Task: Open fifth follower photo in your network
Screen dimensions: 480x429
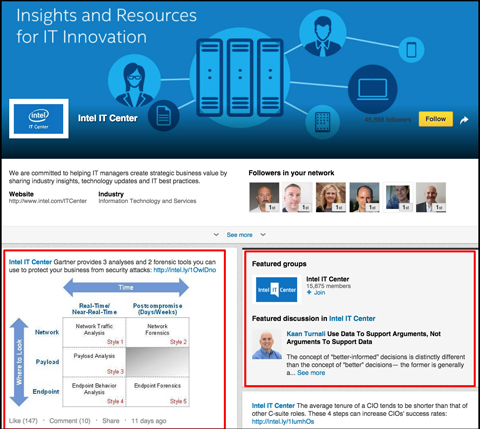Action: 397,197
